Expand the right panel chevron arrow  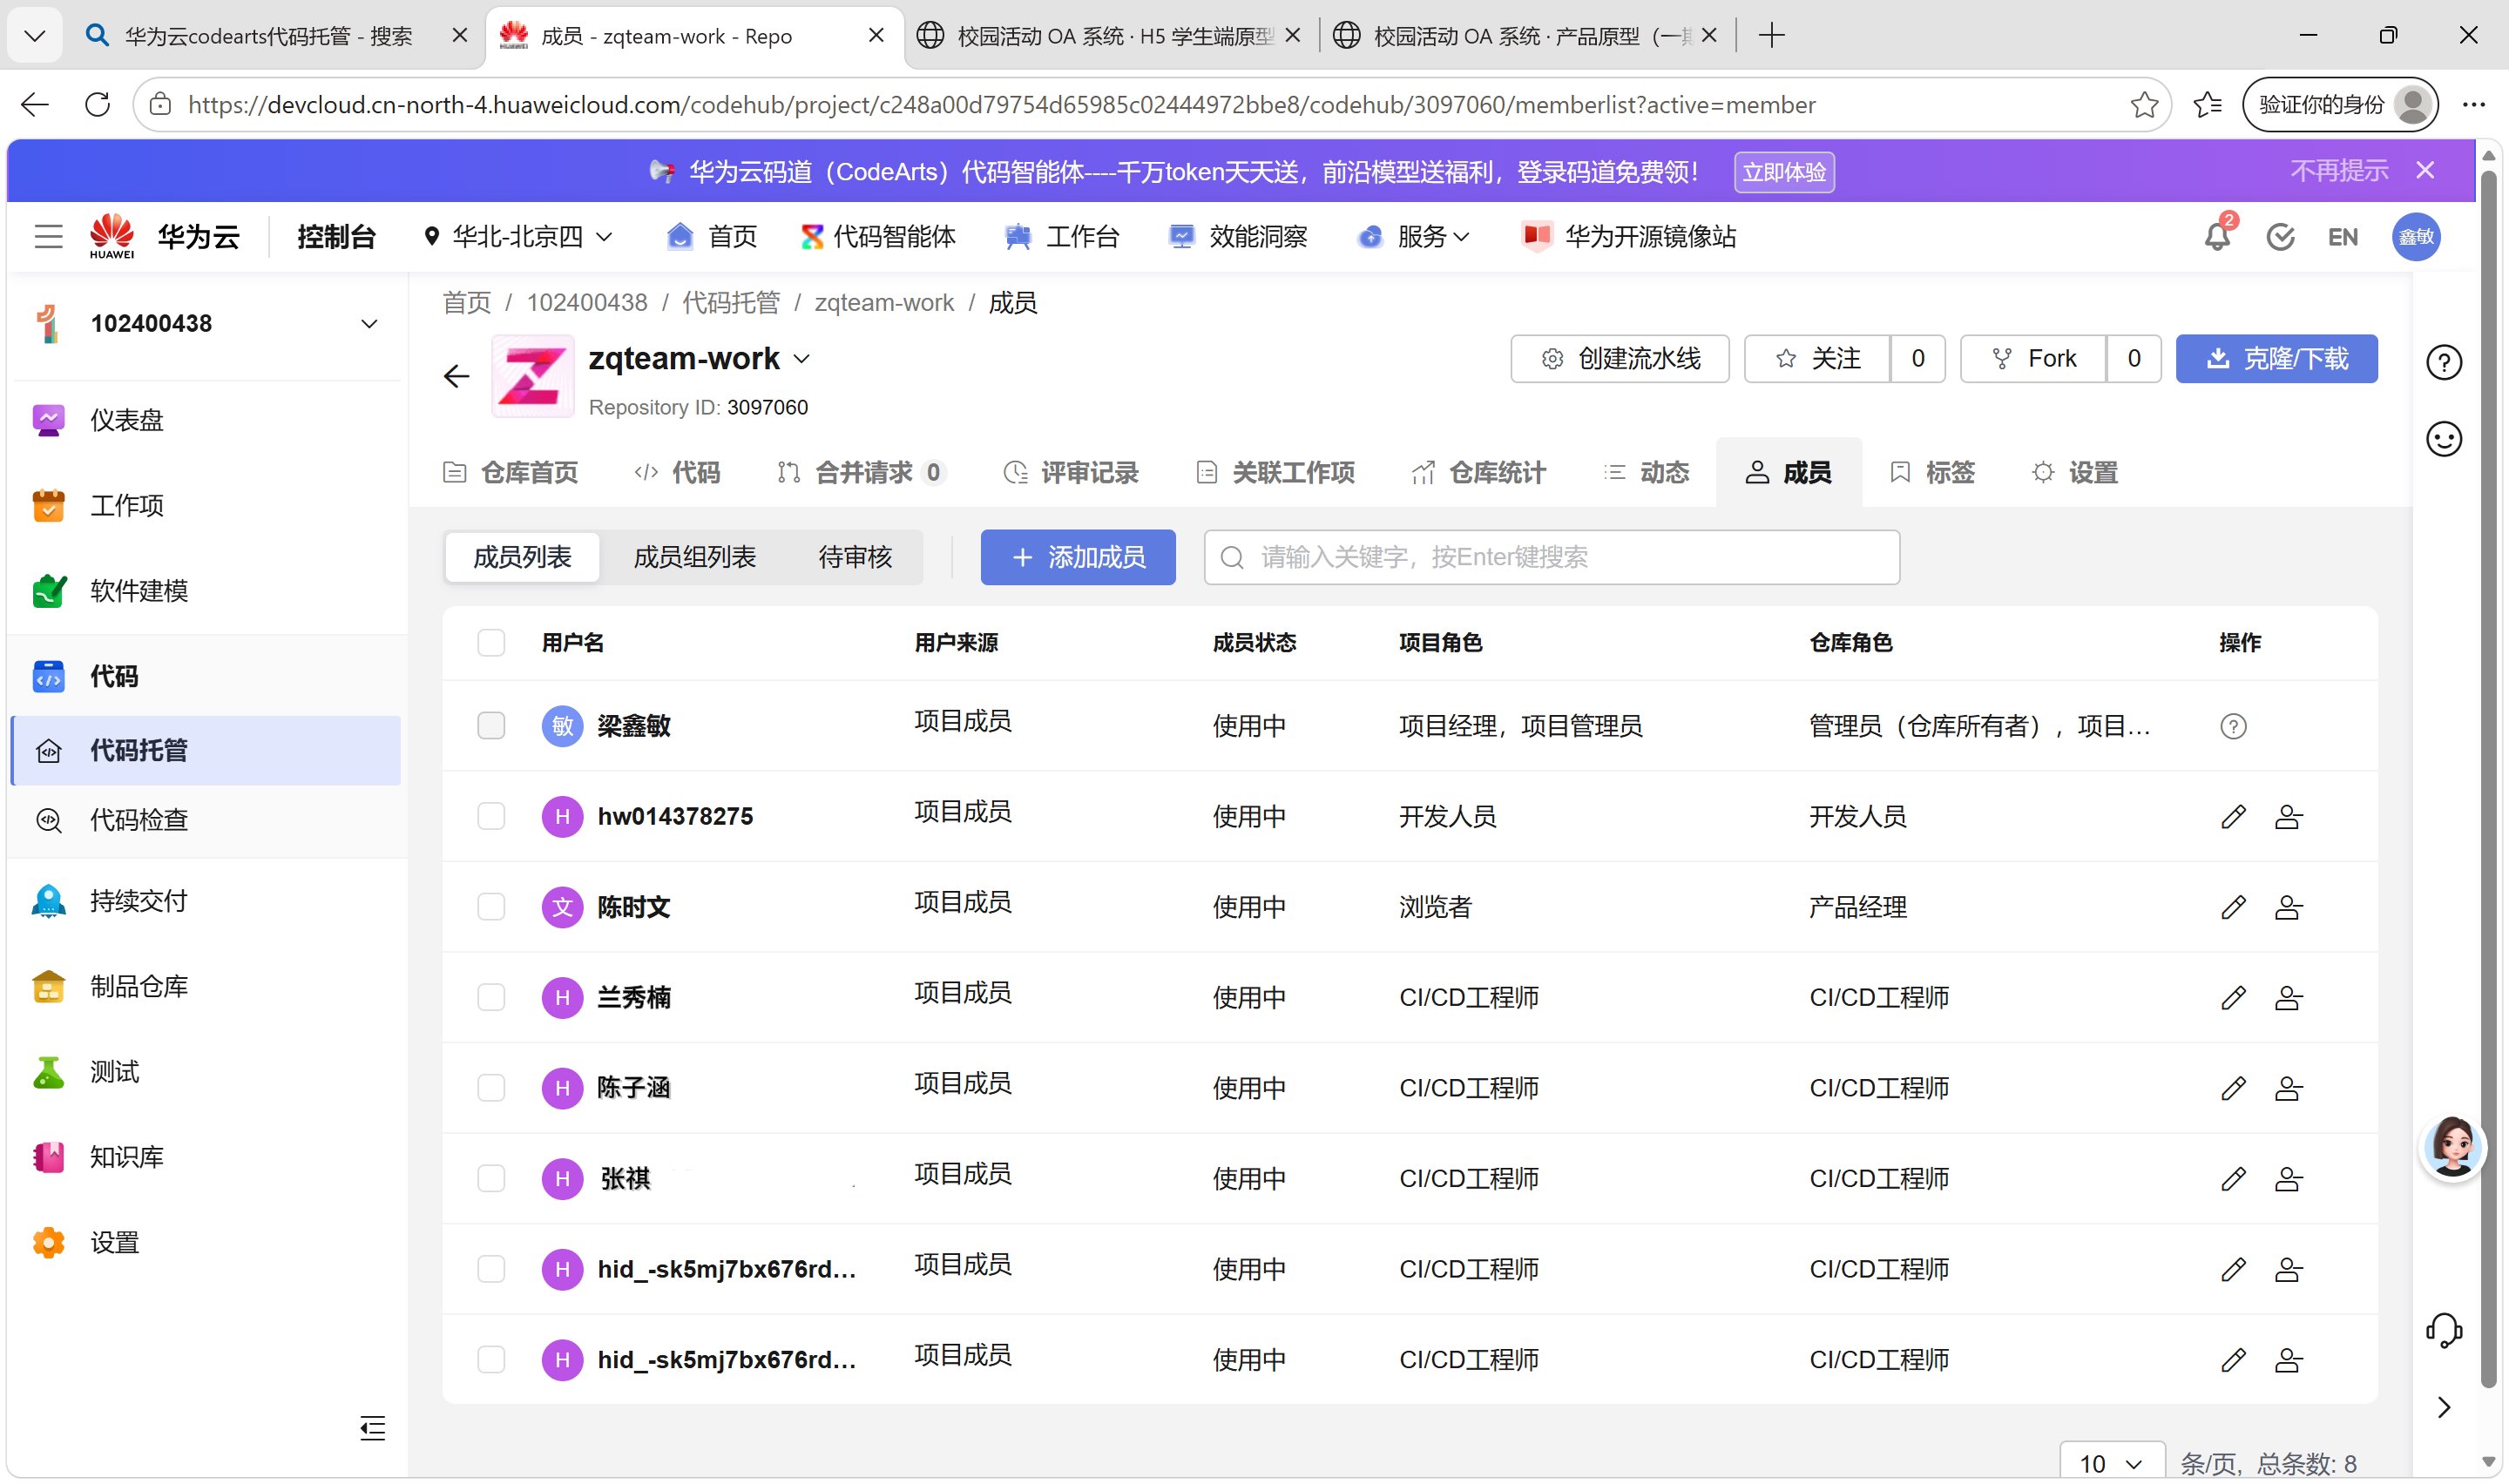pos(2444,1407)
